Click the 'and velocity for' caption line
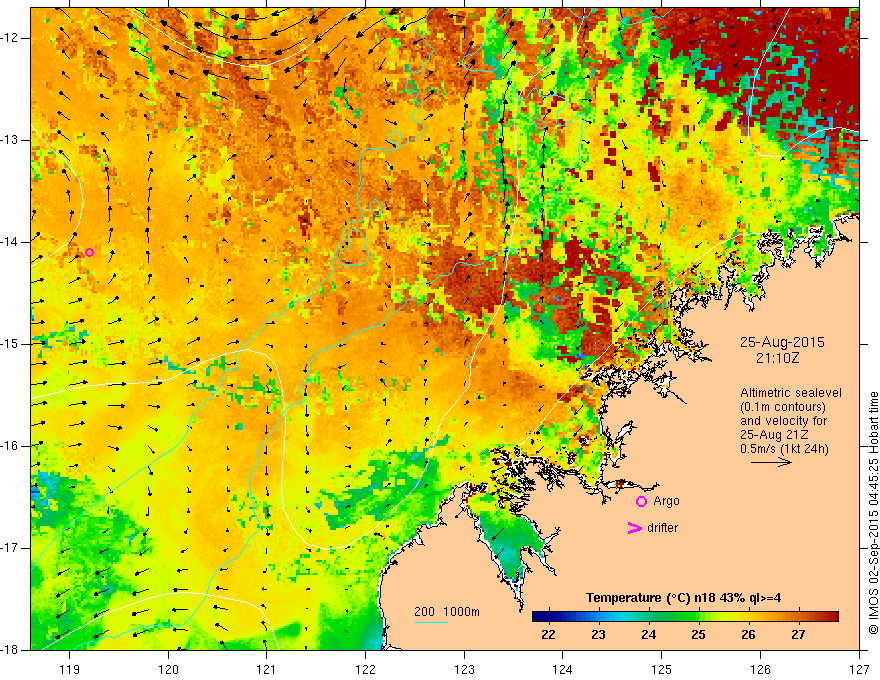The width and height of the screenshot is (880, 680). (x=783, y=421)
